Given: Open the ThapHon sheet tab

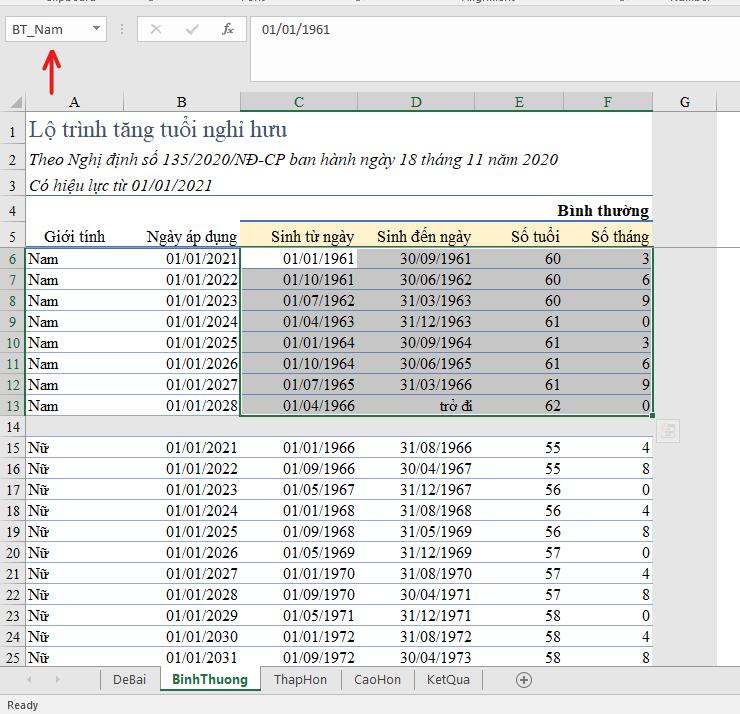Looking at the screenshot, I should tap(300, 679).
